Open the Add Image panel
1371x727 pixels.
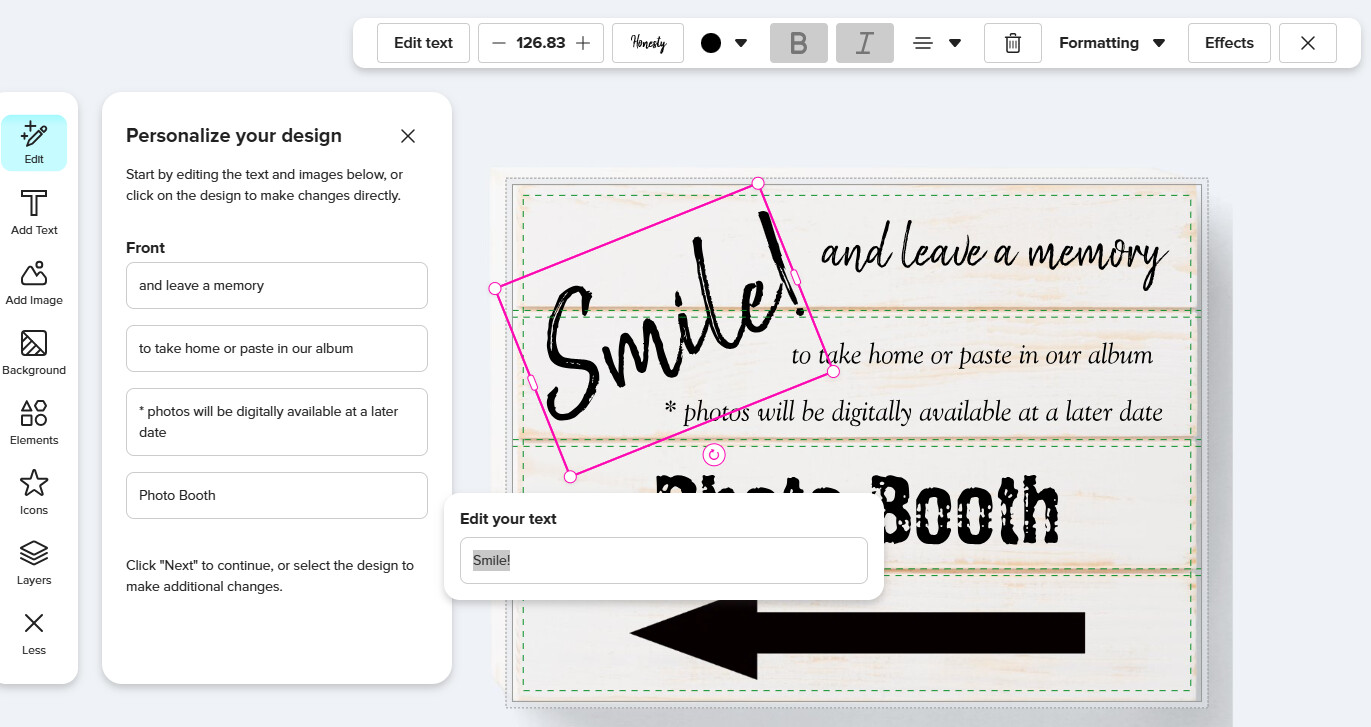34,283
